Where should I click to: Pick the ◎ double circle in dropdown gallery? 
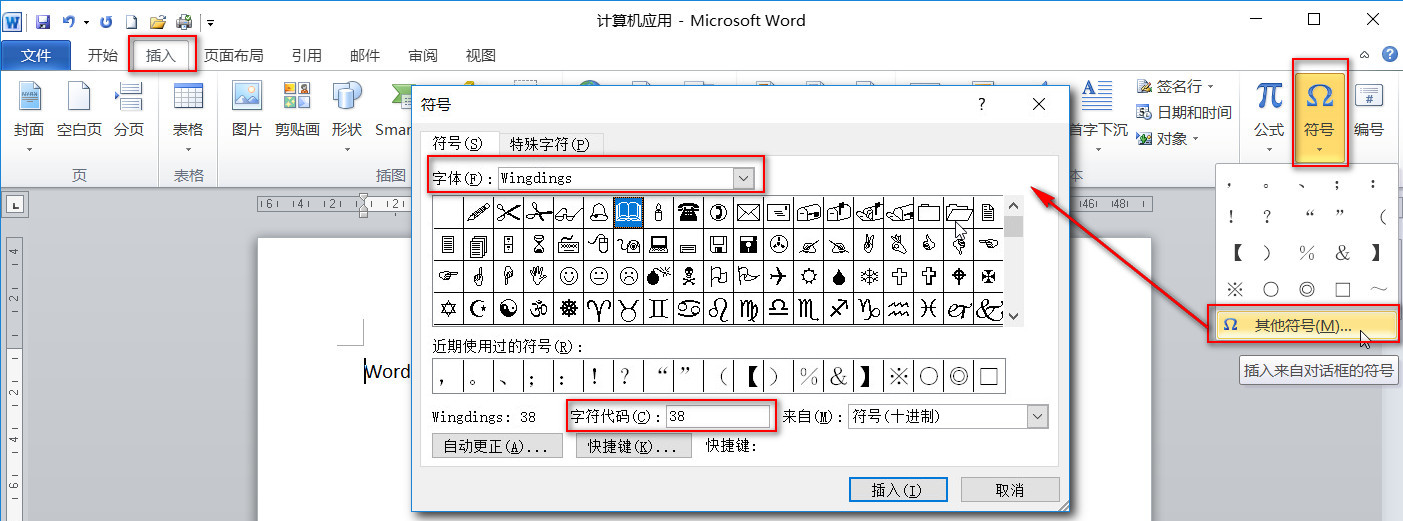pyautogui.click(x=1306, y=289)
